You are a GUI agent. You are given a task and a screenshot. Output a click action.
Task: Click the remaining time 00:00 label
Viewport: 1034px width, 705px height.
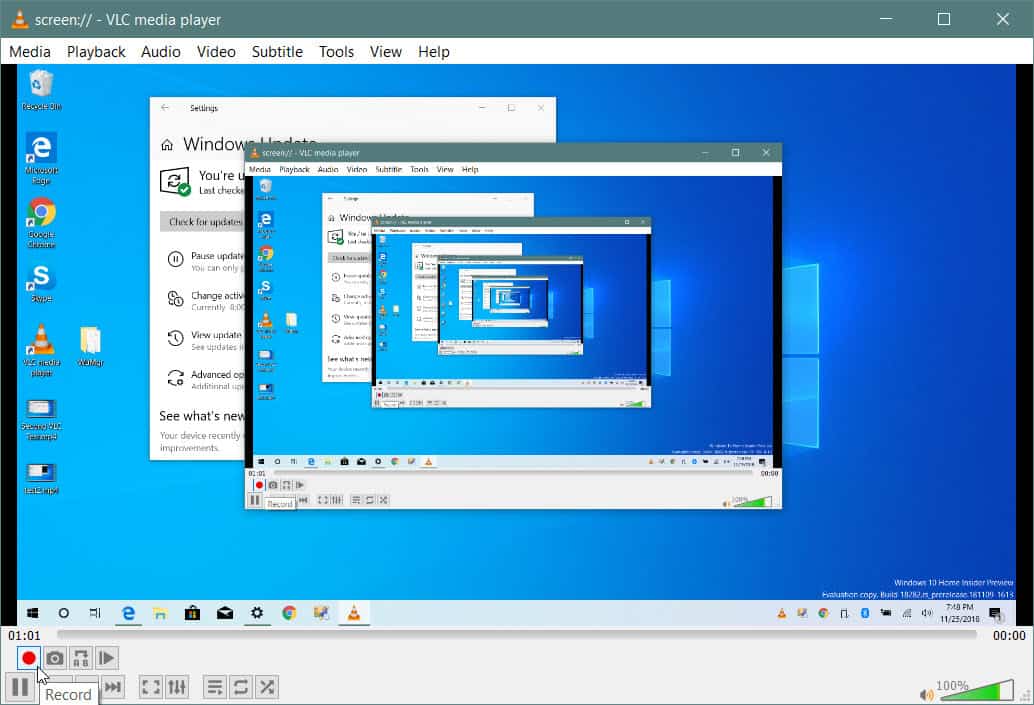[x=1009, y=635]
